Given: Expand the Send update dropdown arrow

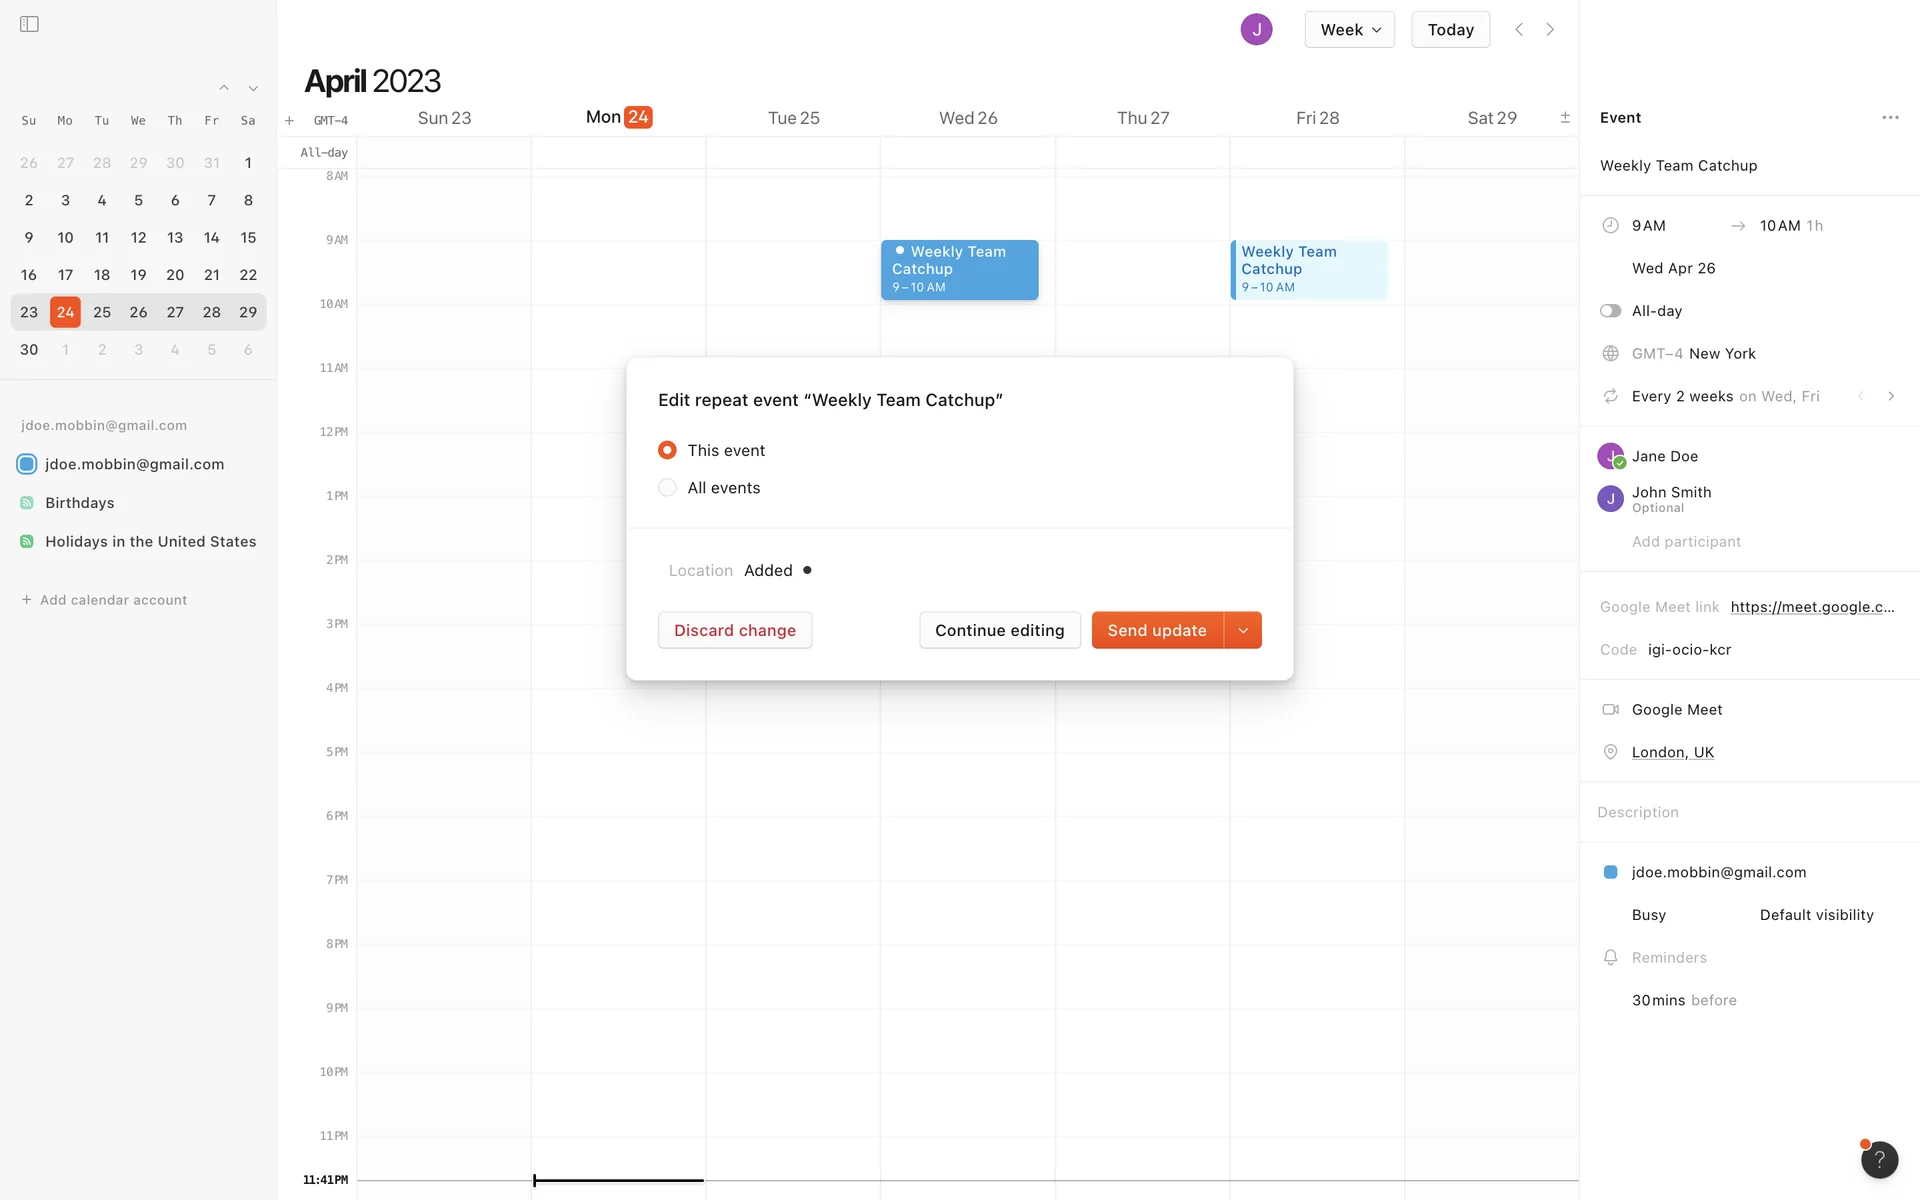Looking at the screenshot, I should click(1243, 631).
